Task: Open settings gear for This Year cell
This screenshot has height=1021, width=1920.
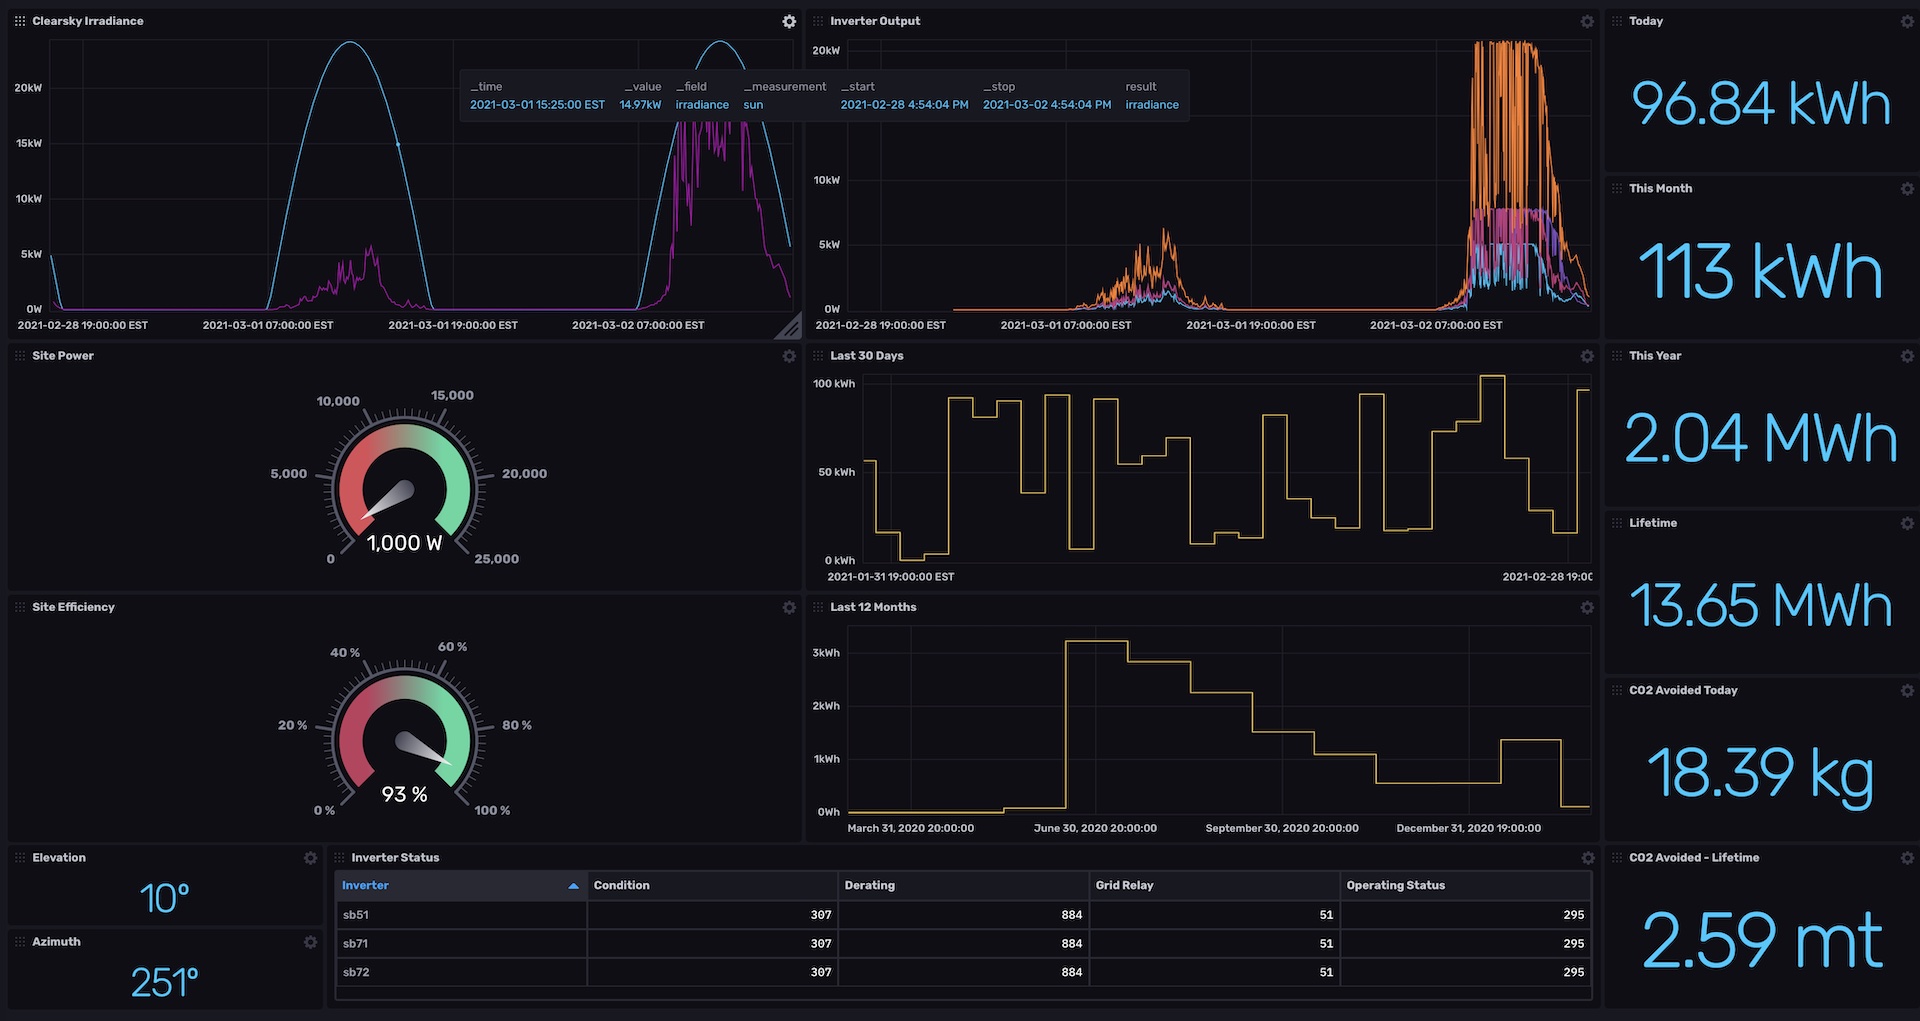Action: click(1907, 356)
